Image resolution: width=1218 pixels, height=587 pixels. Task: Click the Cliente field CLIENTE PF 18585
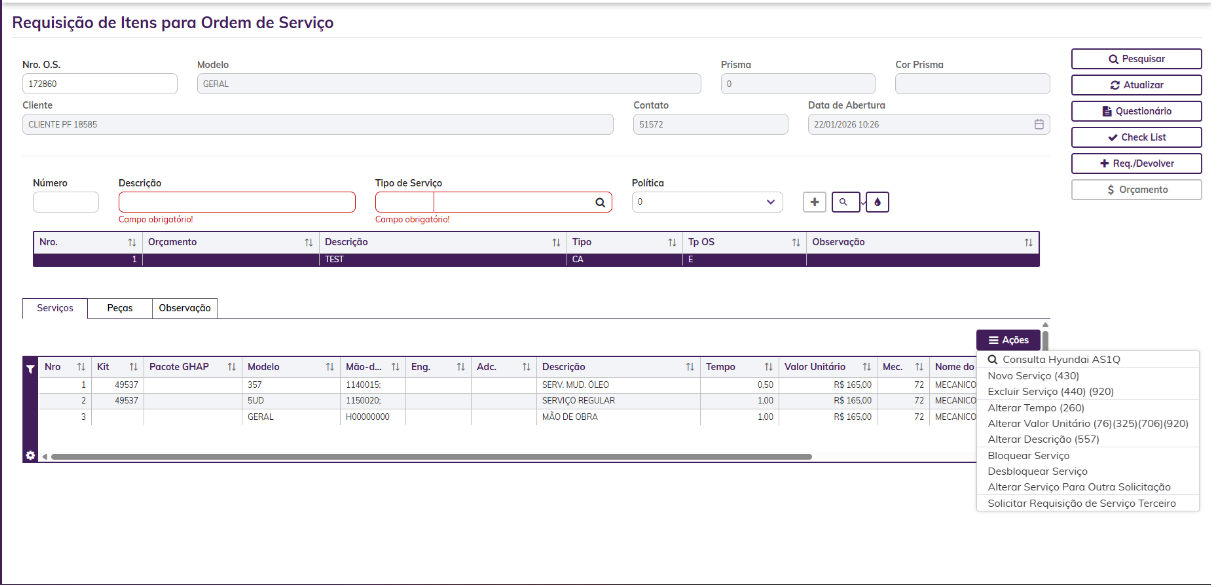coord(318,124)
